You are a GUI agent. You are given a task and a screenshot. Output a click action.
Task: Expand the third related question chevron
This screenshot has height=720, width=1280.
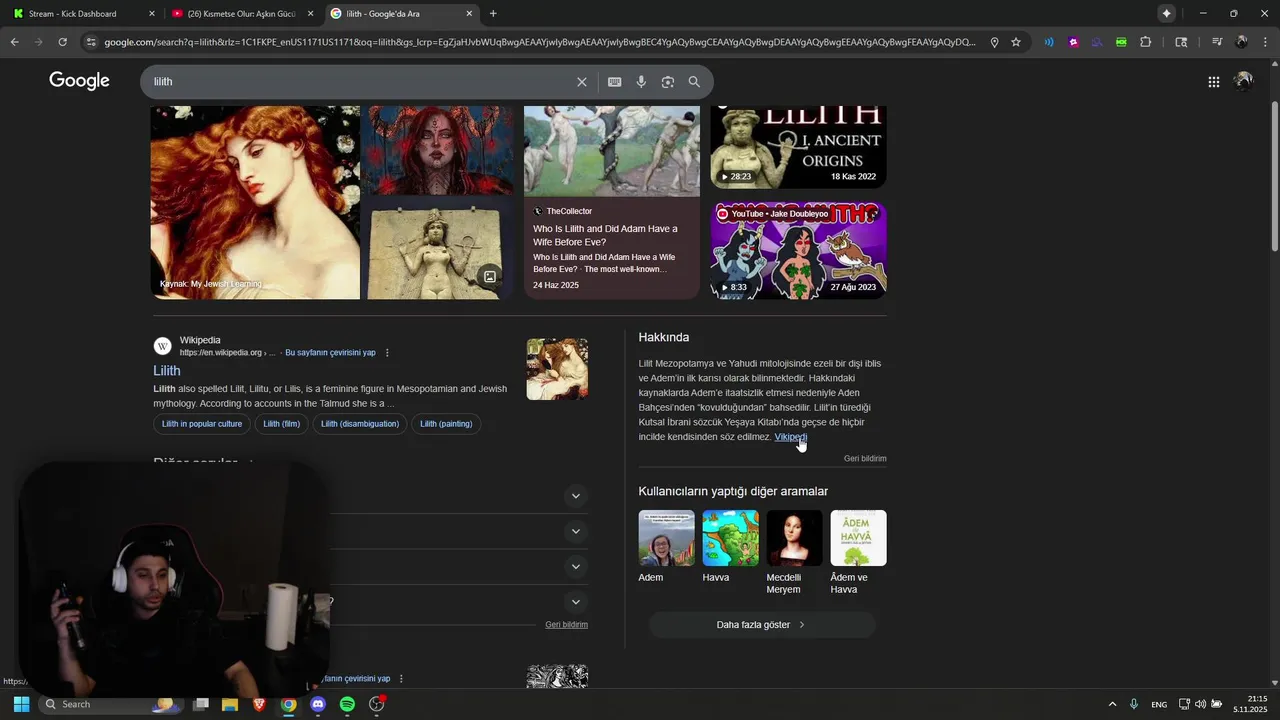575,566
